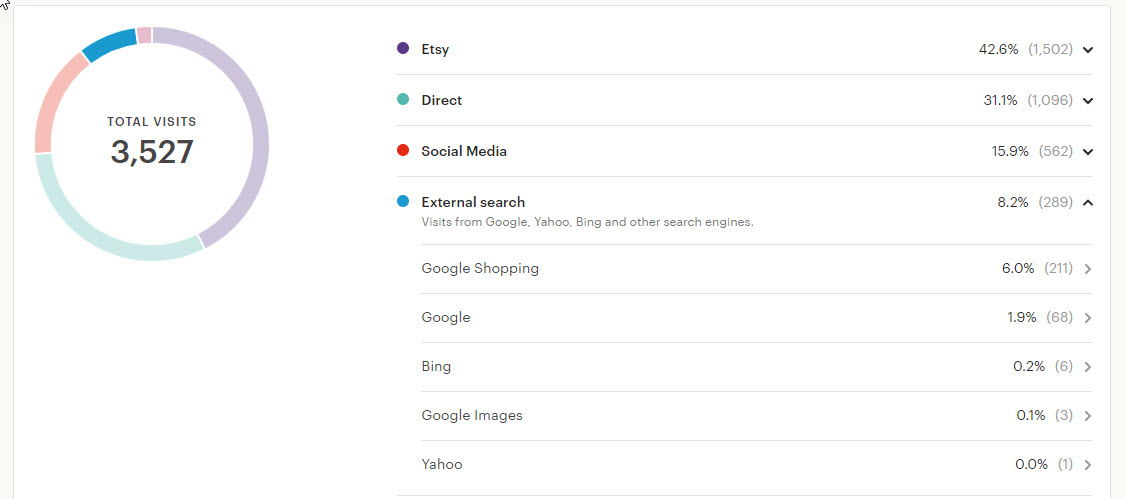Collapse the External search section
The width and height of the screenshot is (1126, 499).
[x=1088, y=203]
